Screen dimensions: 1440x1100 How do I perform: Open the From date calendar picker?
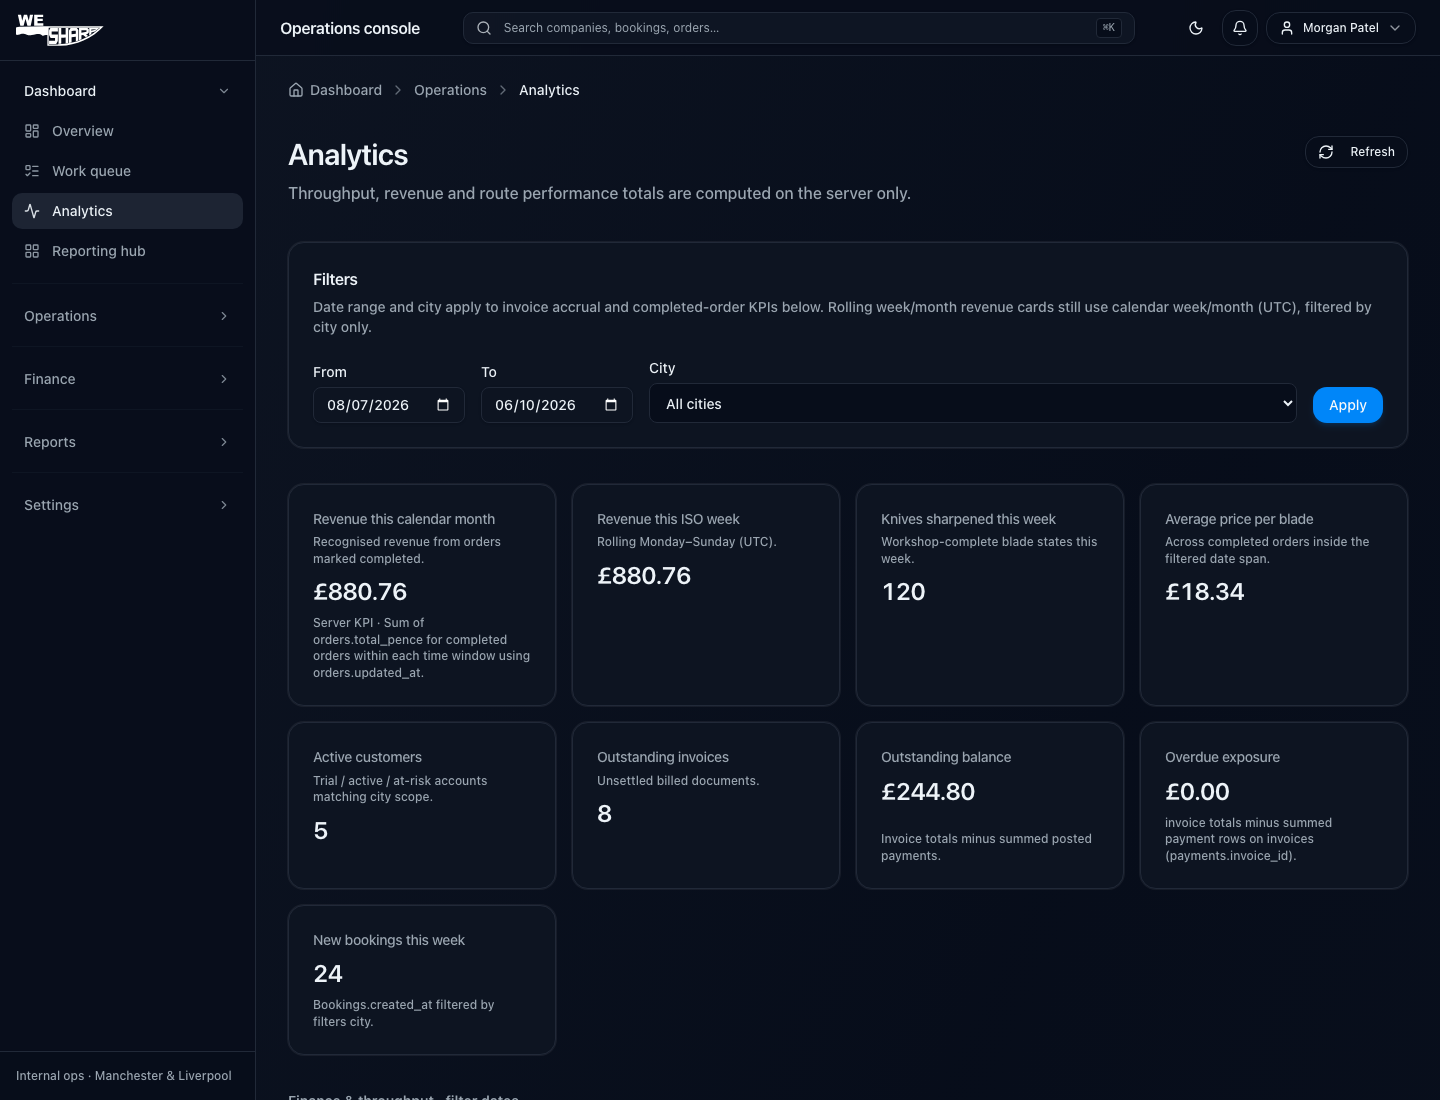point(443,405)
